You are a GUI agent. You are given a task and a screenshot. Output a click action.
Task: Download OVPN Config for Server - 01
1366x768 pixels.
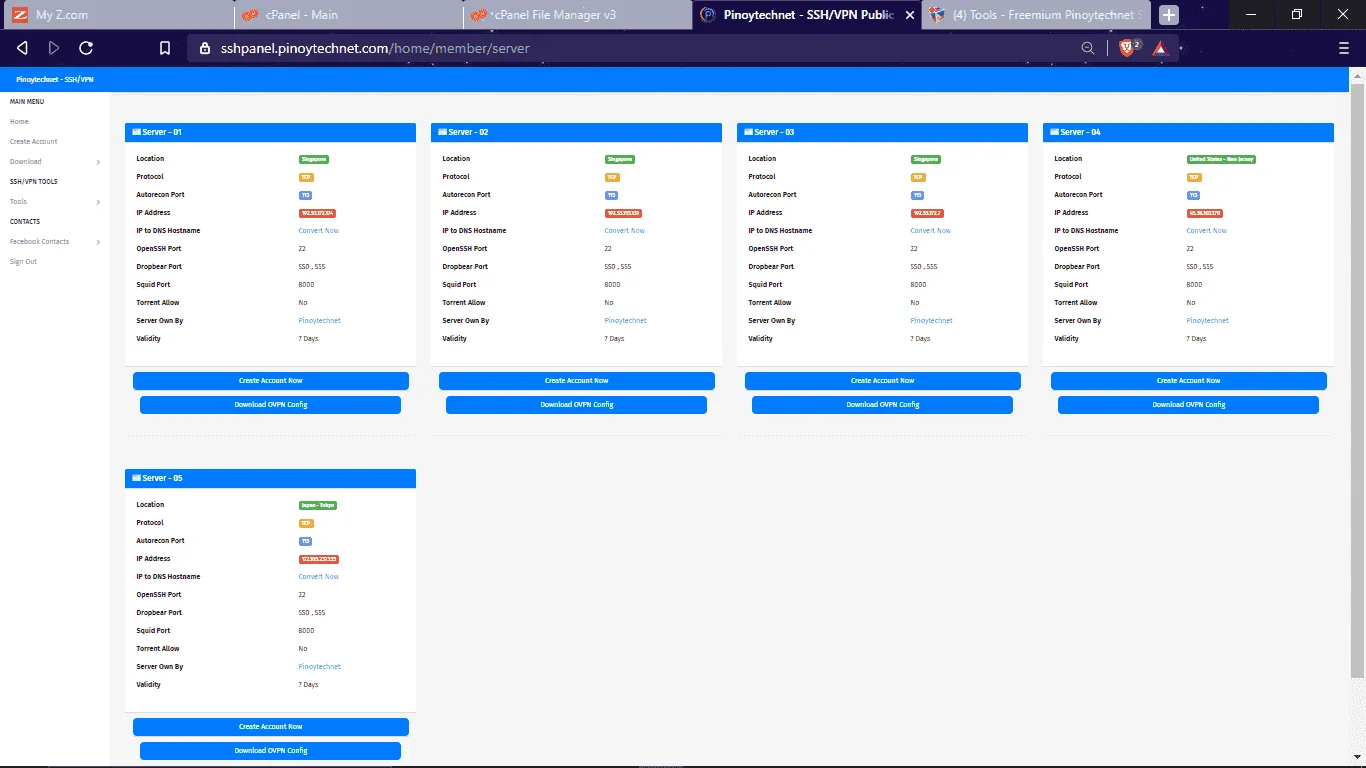tap(270, 405)
